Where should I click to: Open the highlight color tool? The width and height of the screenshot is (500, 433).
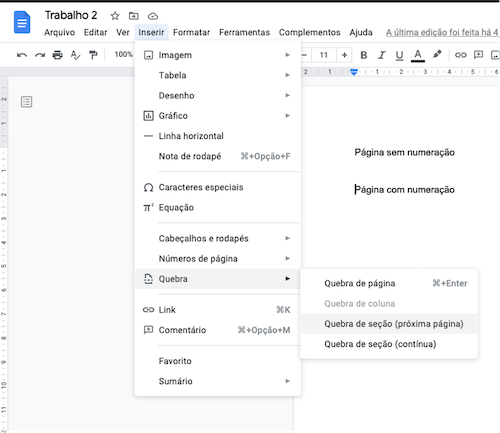click(x=437, y=54)
